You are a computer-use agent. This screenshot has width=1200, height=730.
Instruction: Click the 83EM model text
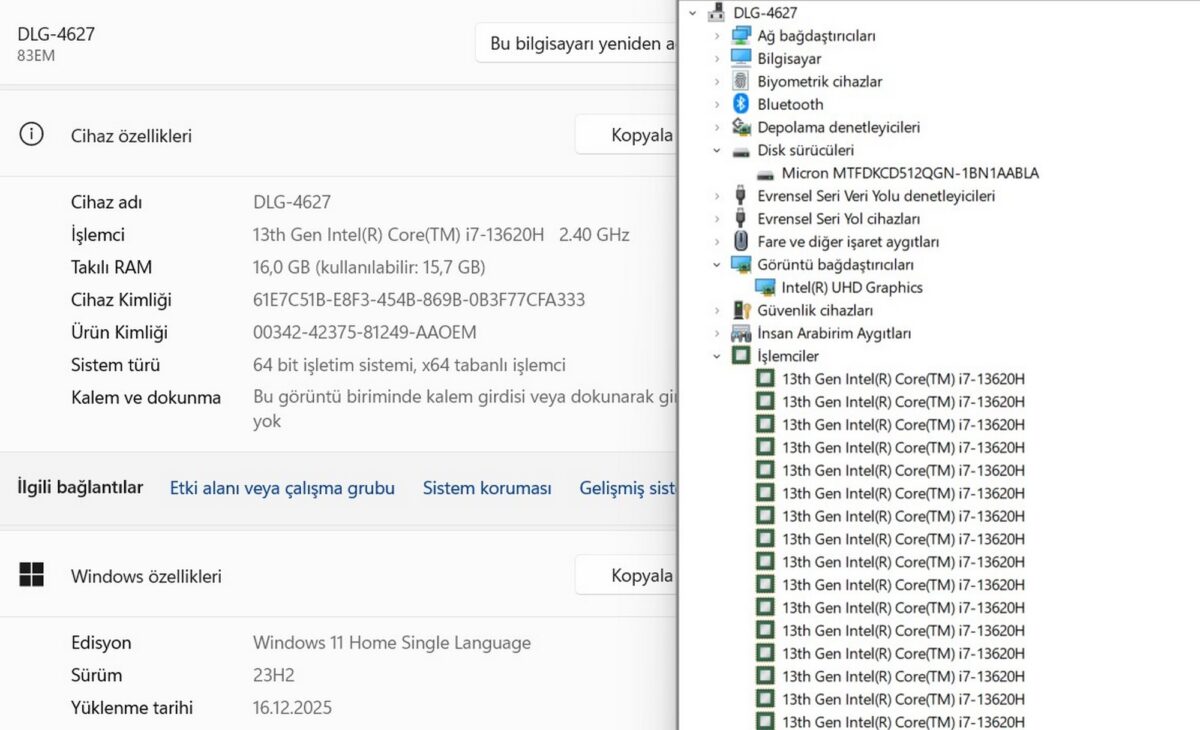pyautogui.click(x=36, y=56)
